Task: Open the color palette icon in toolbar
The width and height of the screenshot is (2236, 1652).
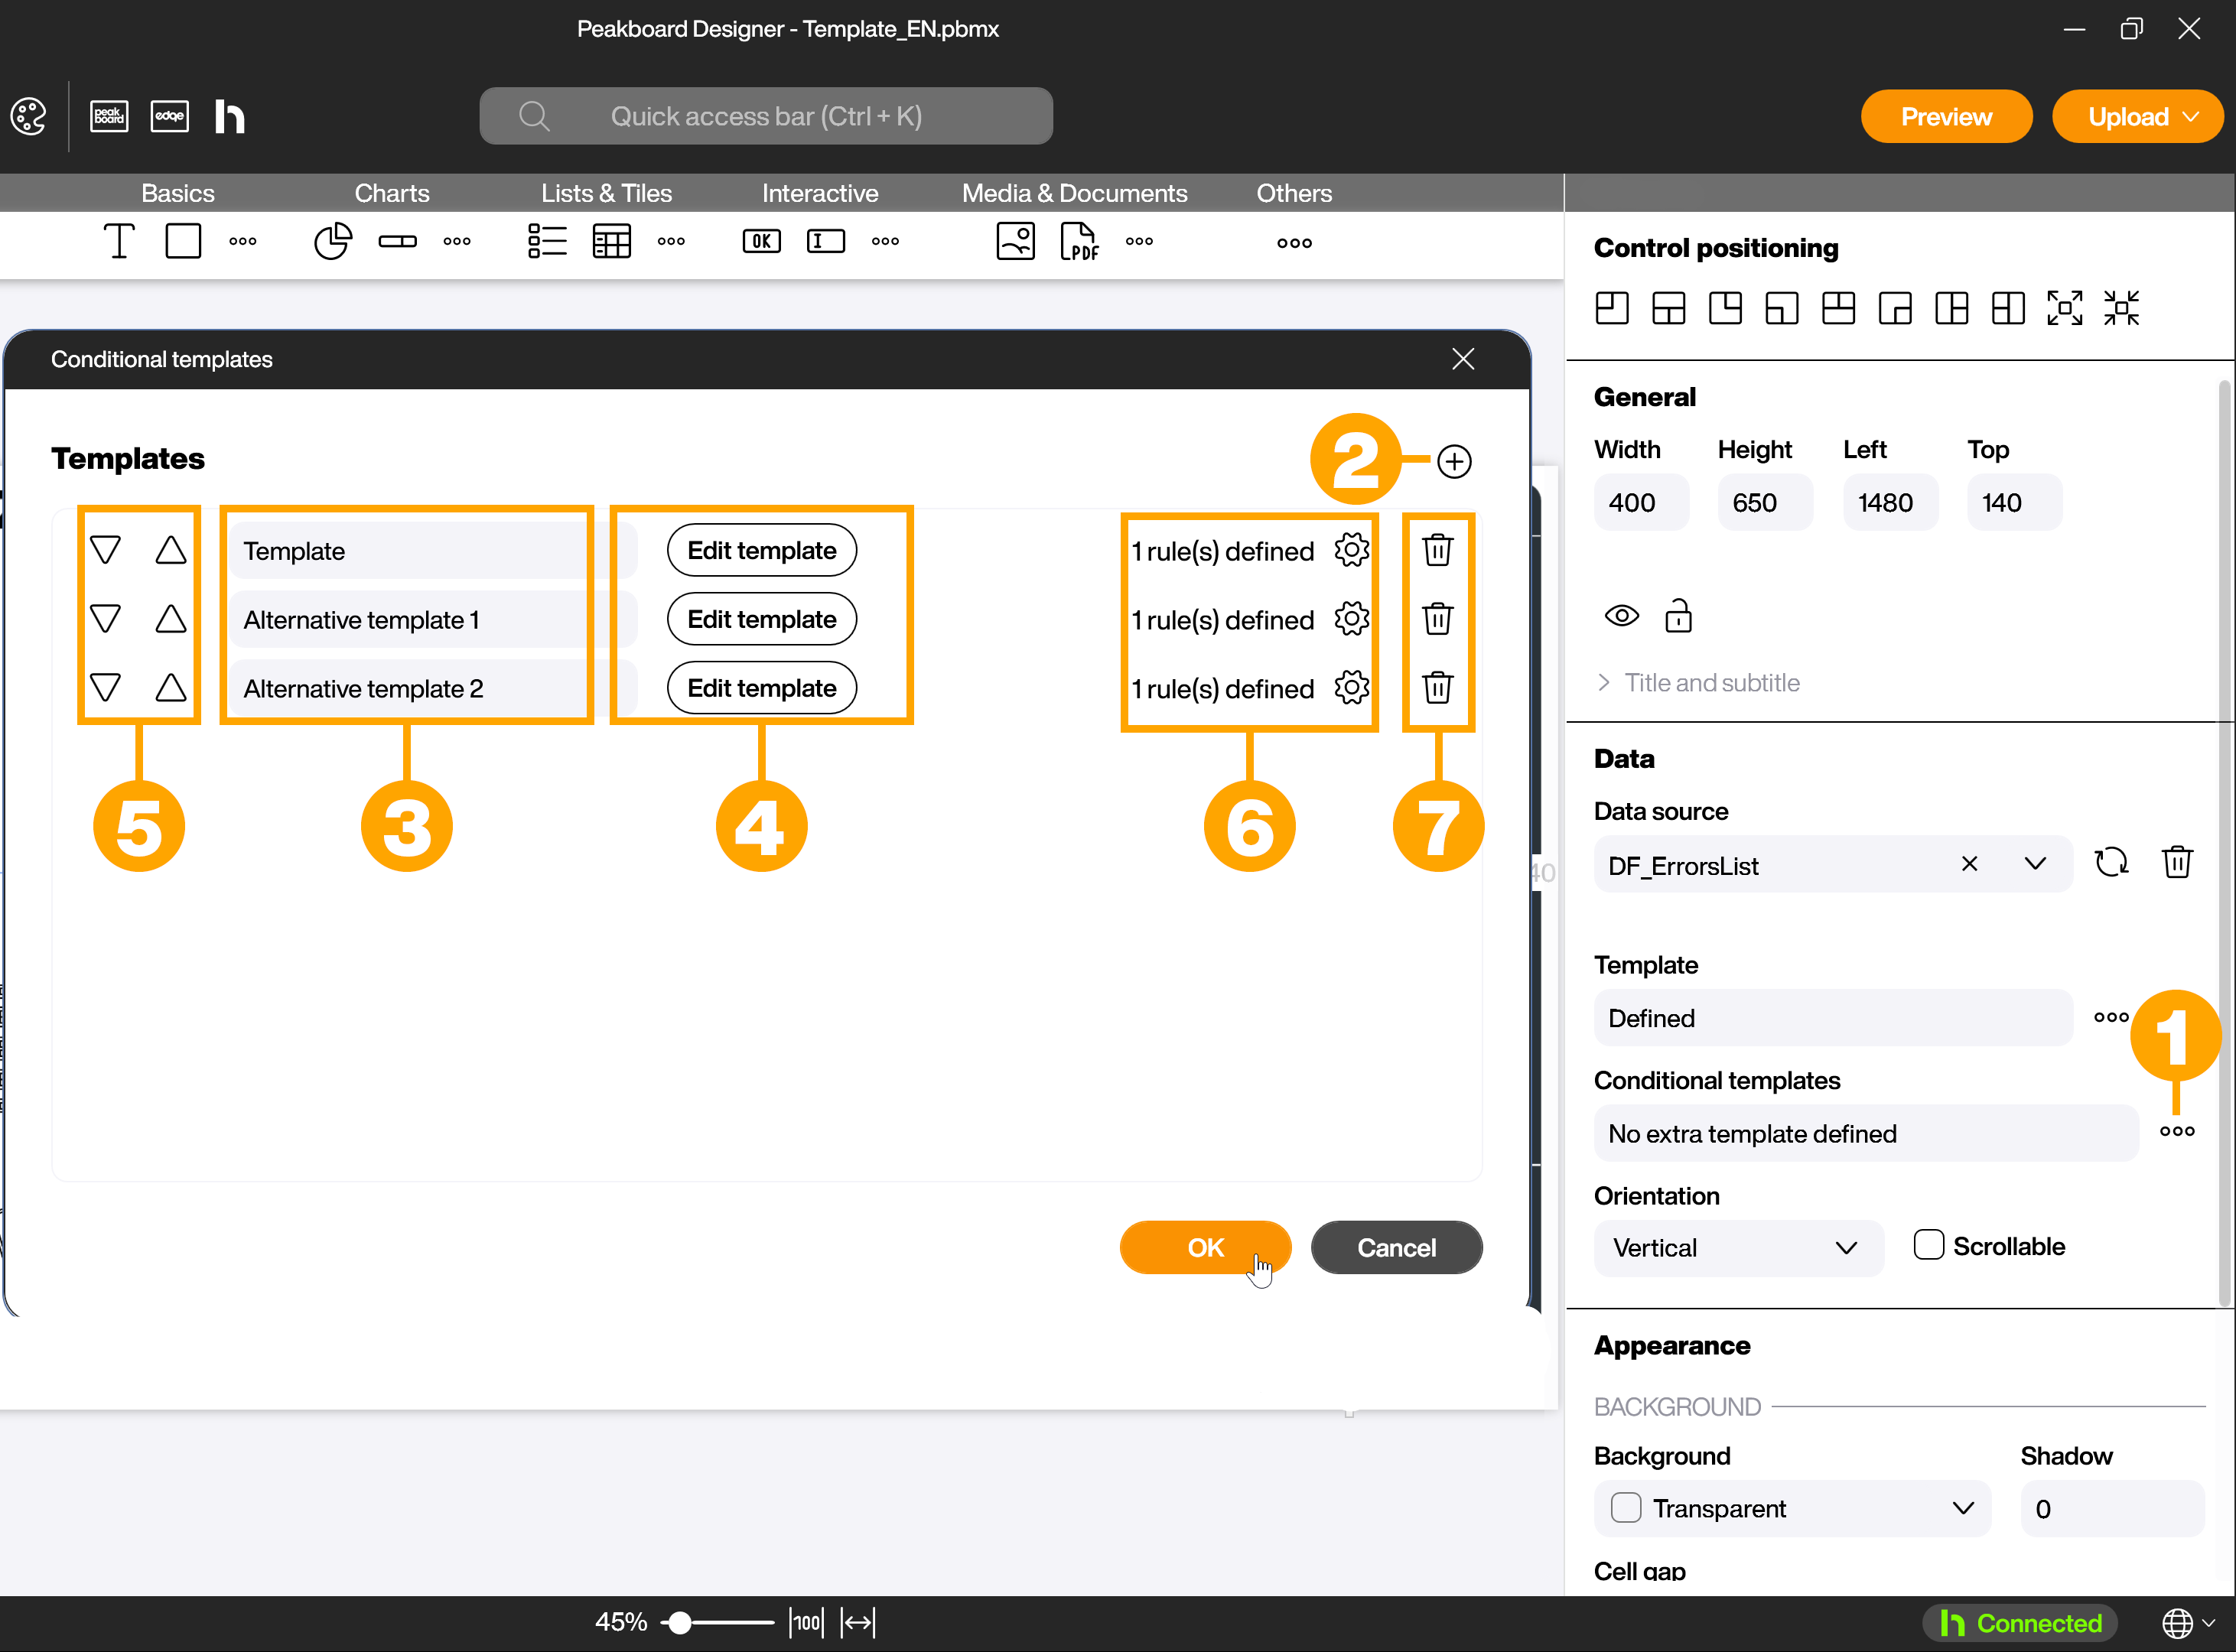Action: 29,116
